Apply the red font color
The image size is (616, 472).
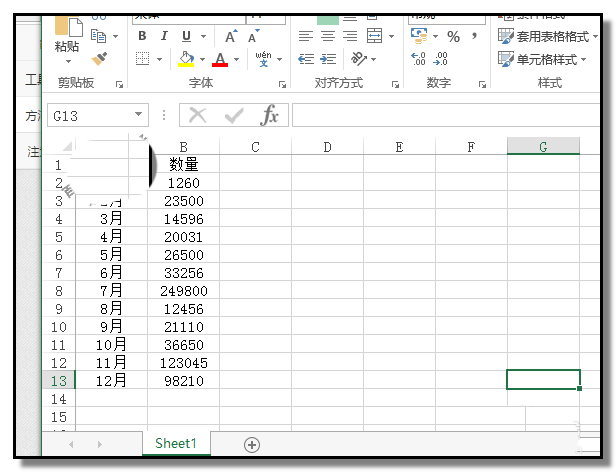(x=221, y=60)
